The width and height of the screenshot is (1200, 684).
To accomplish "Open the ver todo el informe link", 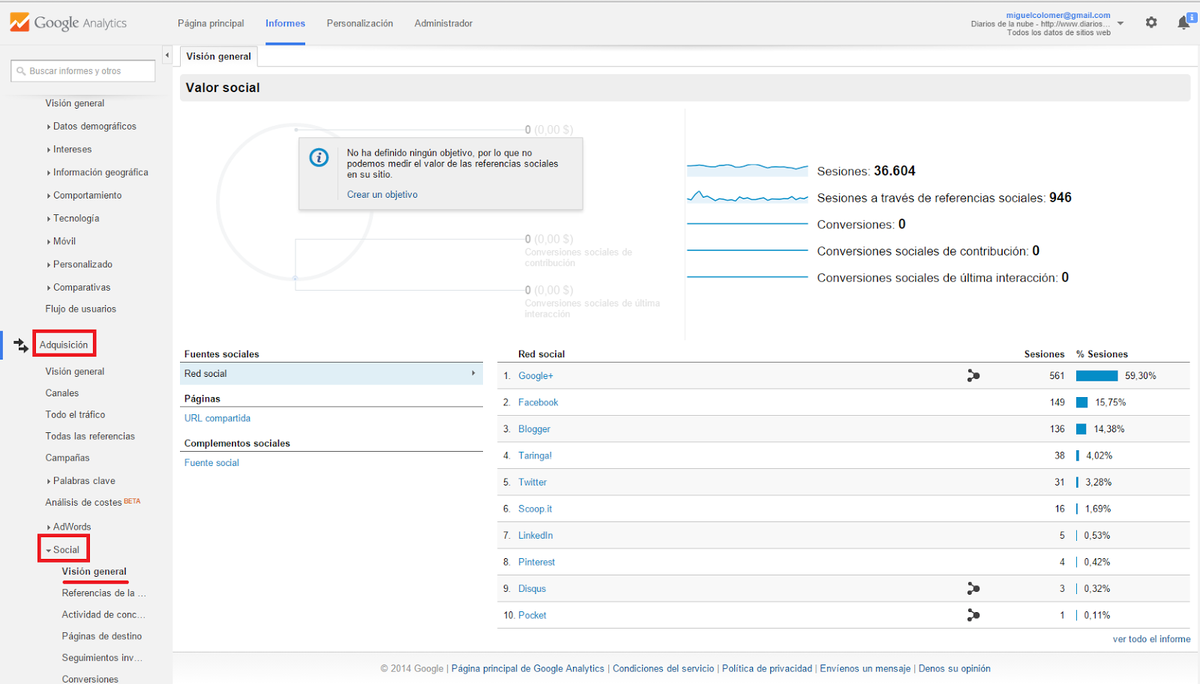I will [x=1151, y=639].
